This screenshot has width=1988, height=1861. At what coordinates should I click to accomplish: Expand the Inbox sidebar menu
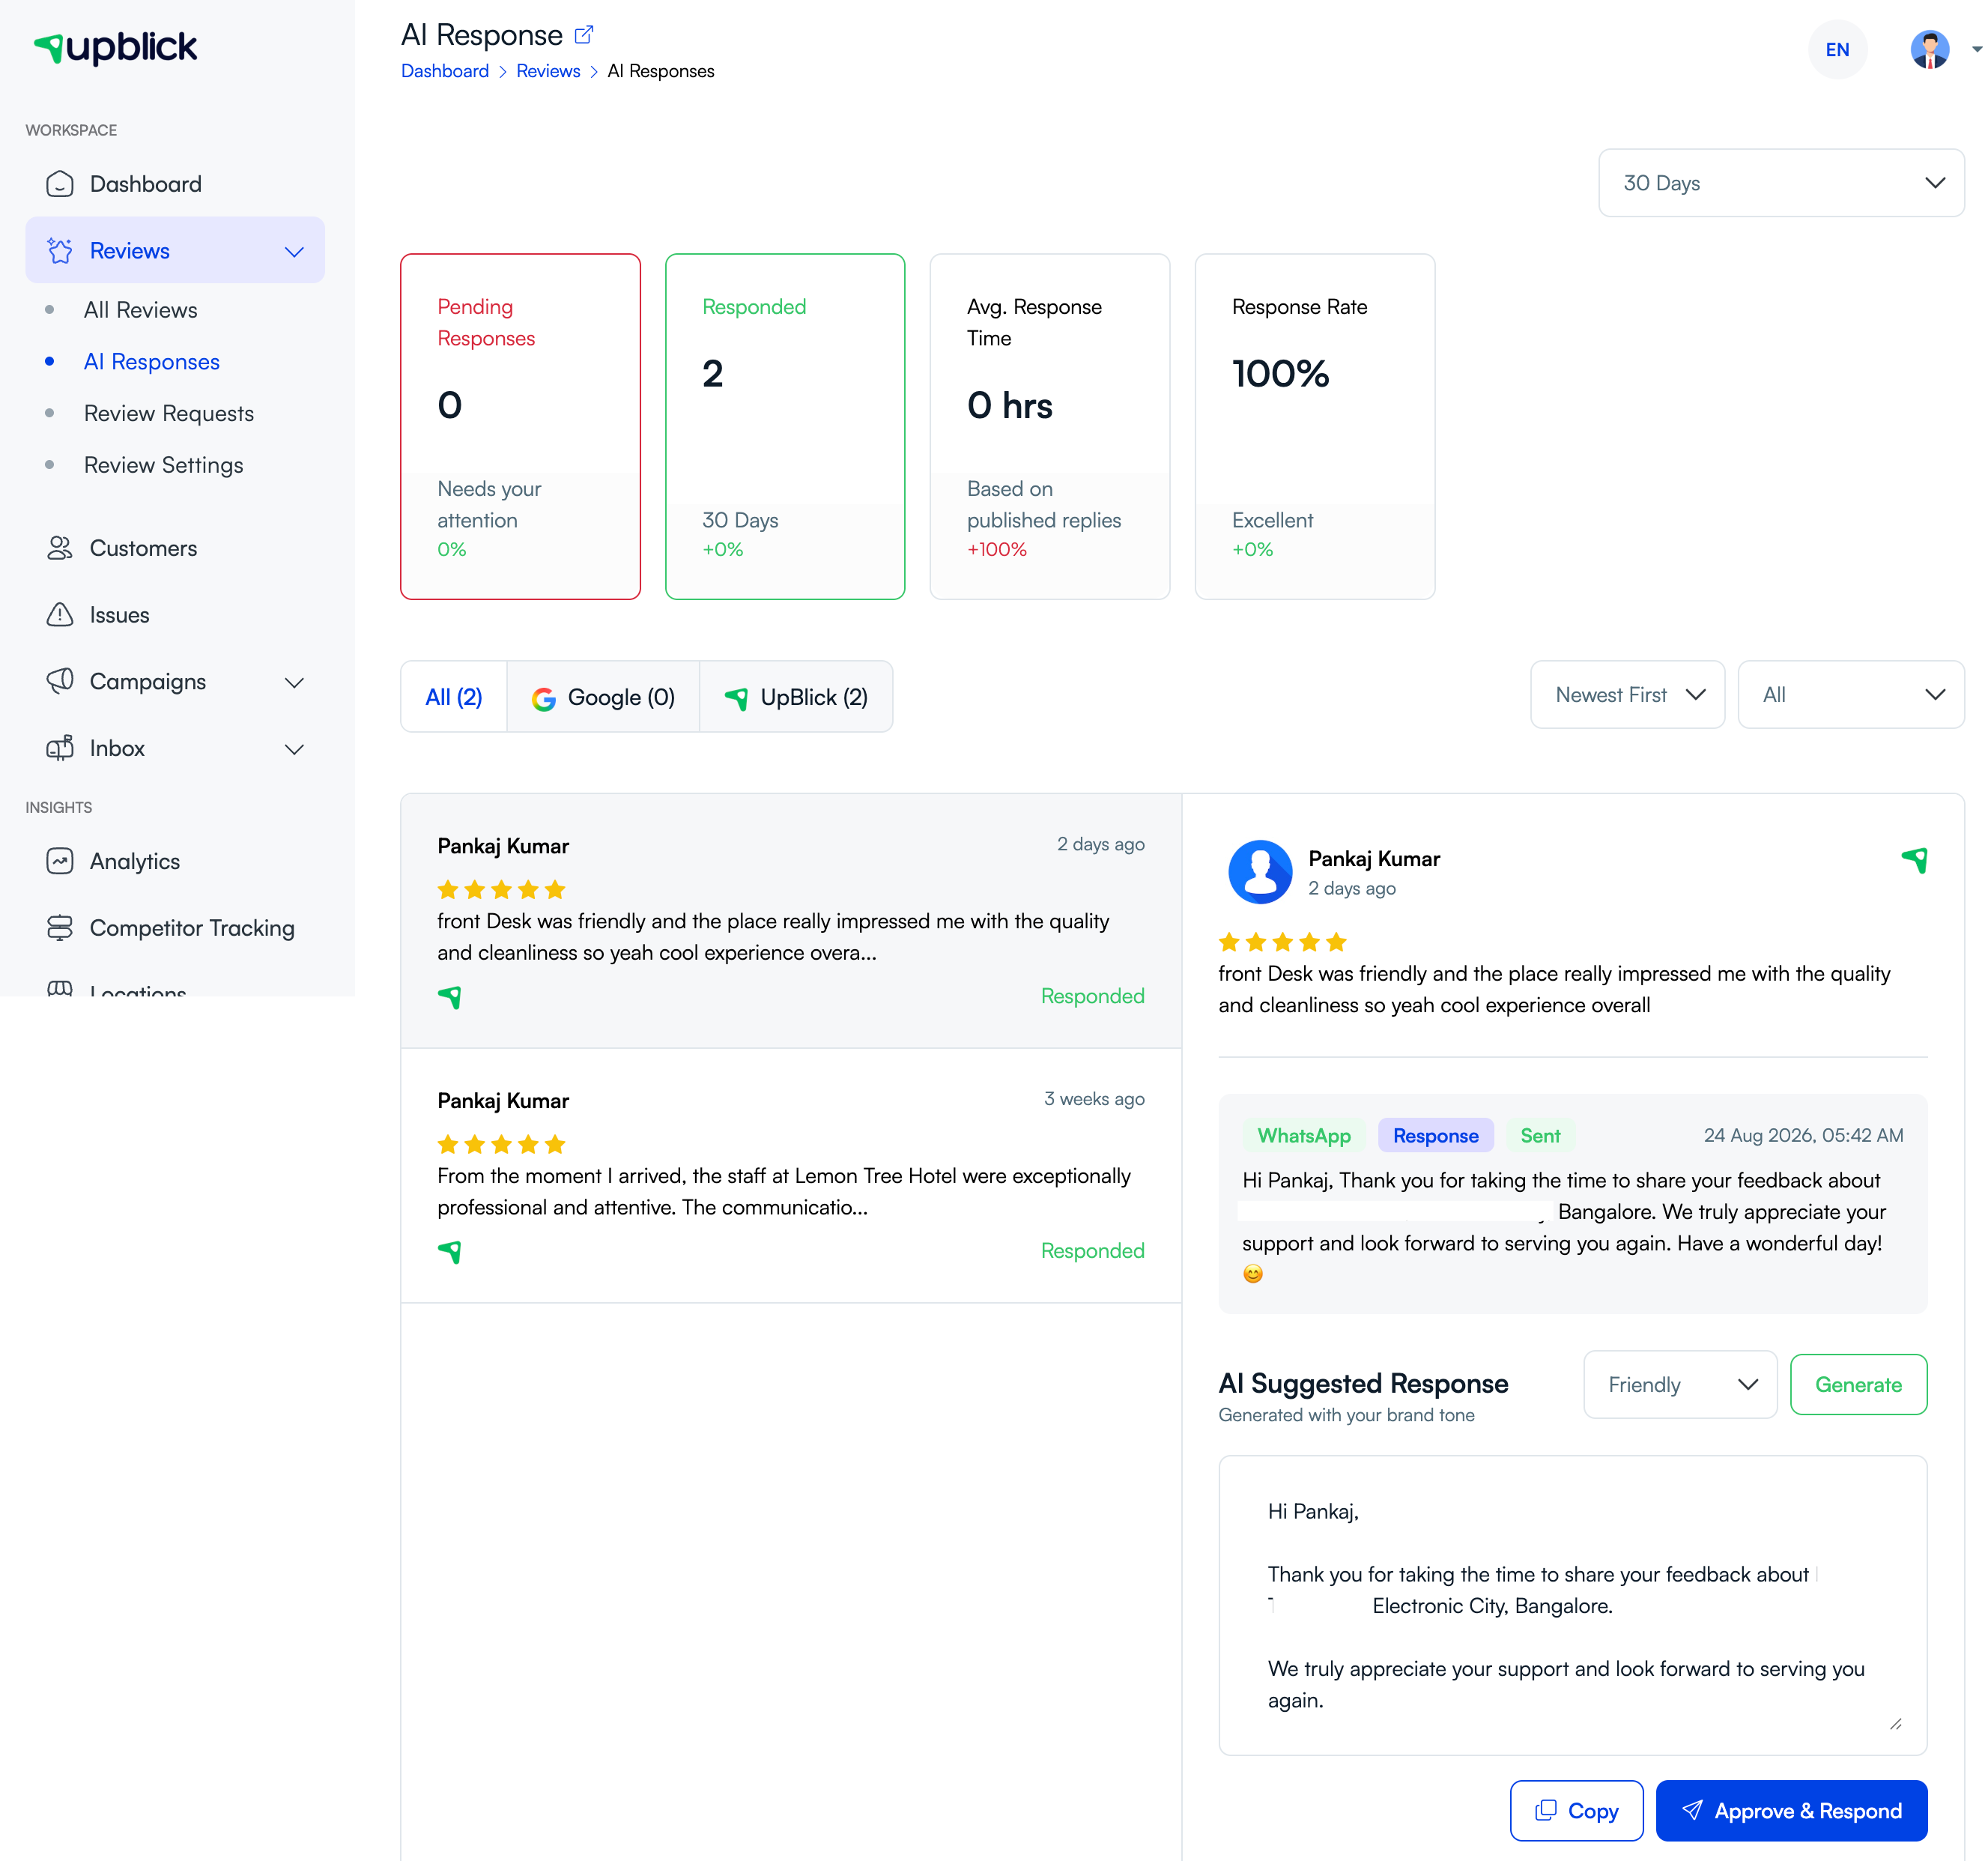pos(294,749)
